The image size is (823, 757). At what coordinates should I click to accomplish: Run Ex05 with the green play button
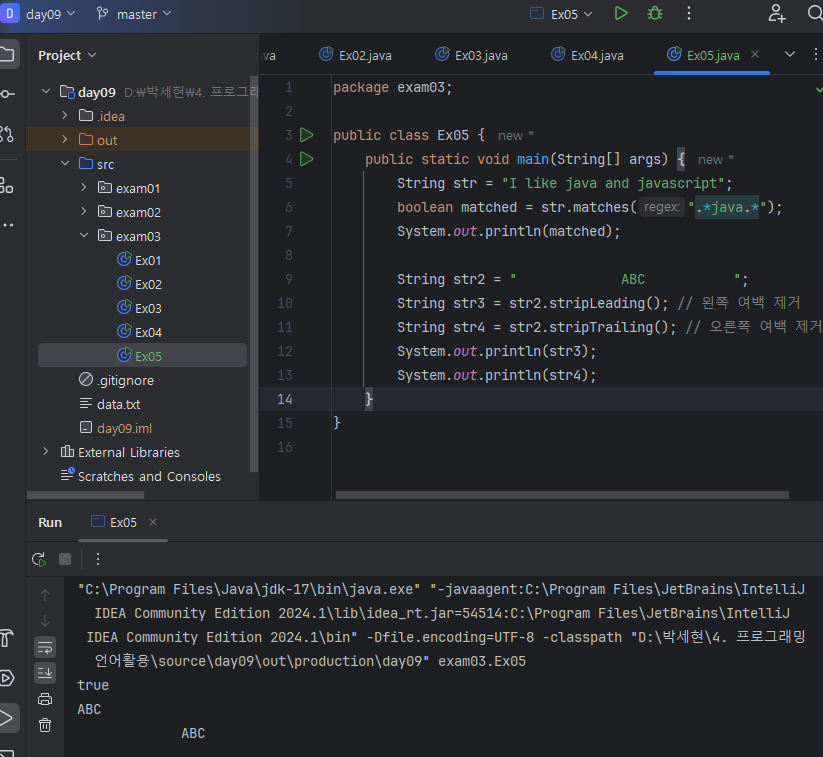click(x=621, y=14)
